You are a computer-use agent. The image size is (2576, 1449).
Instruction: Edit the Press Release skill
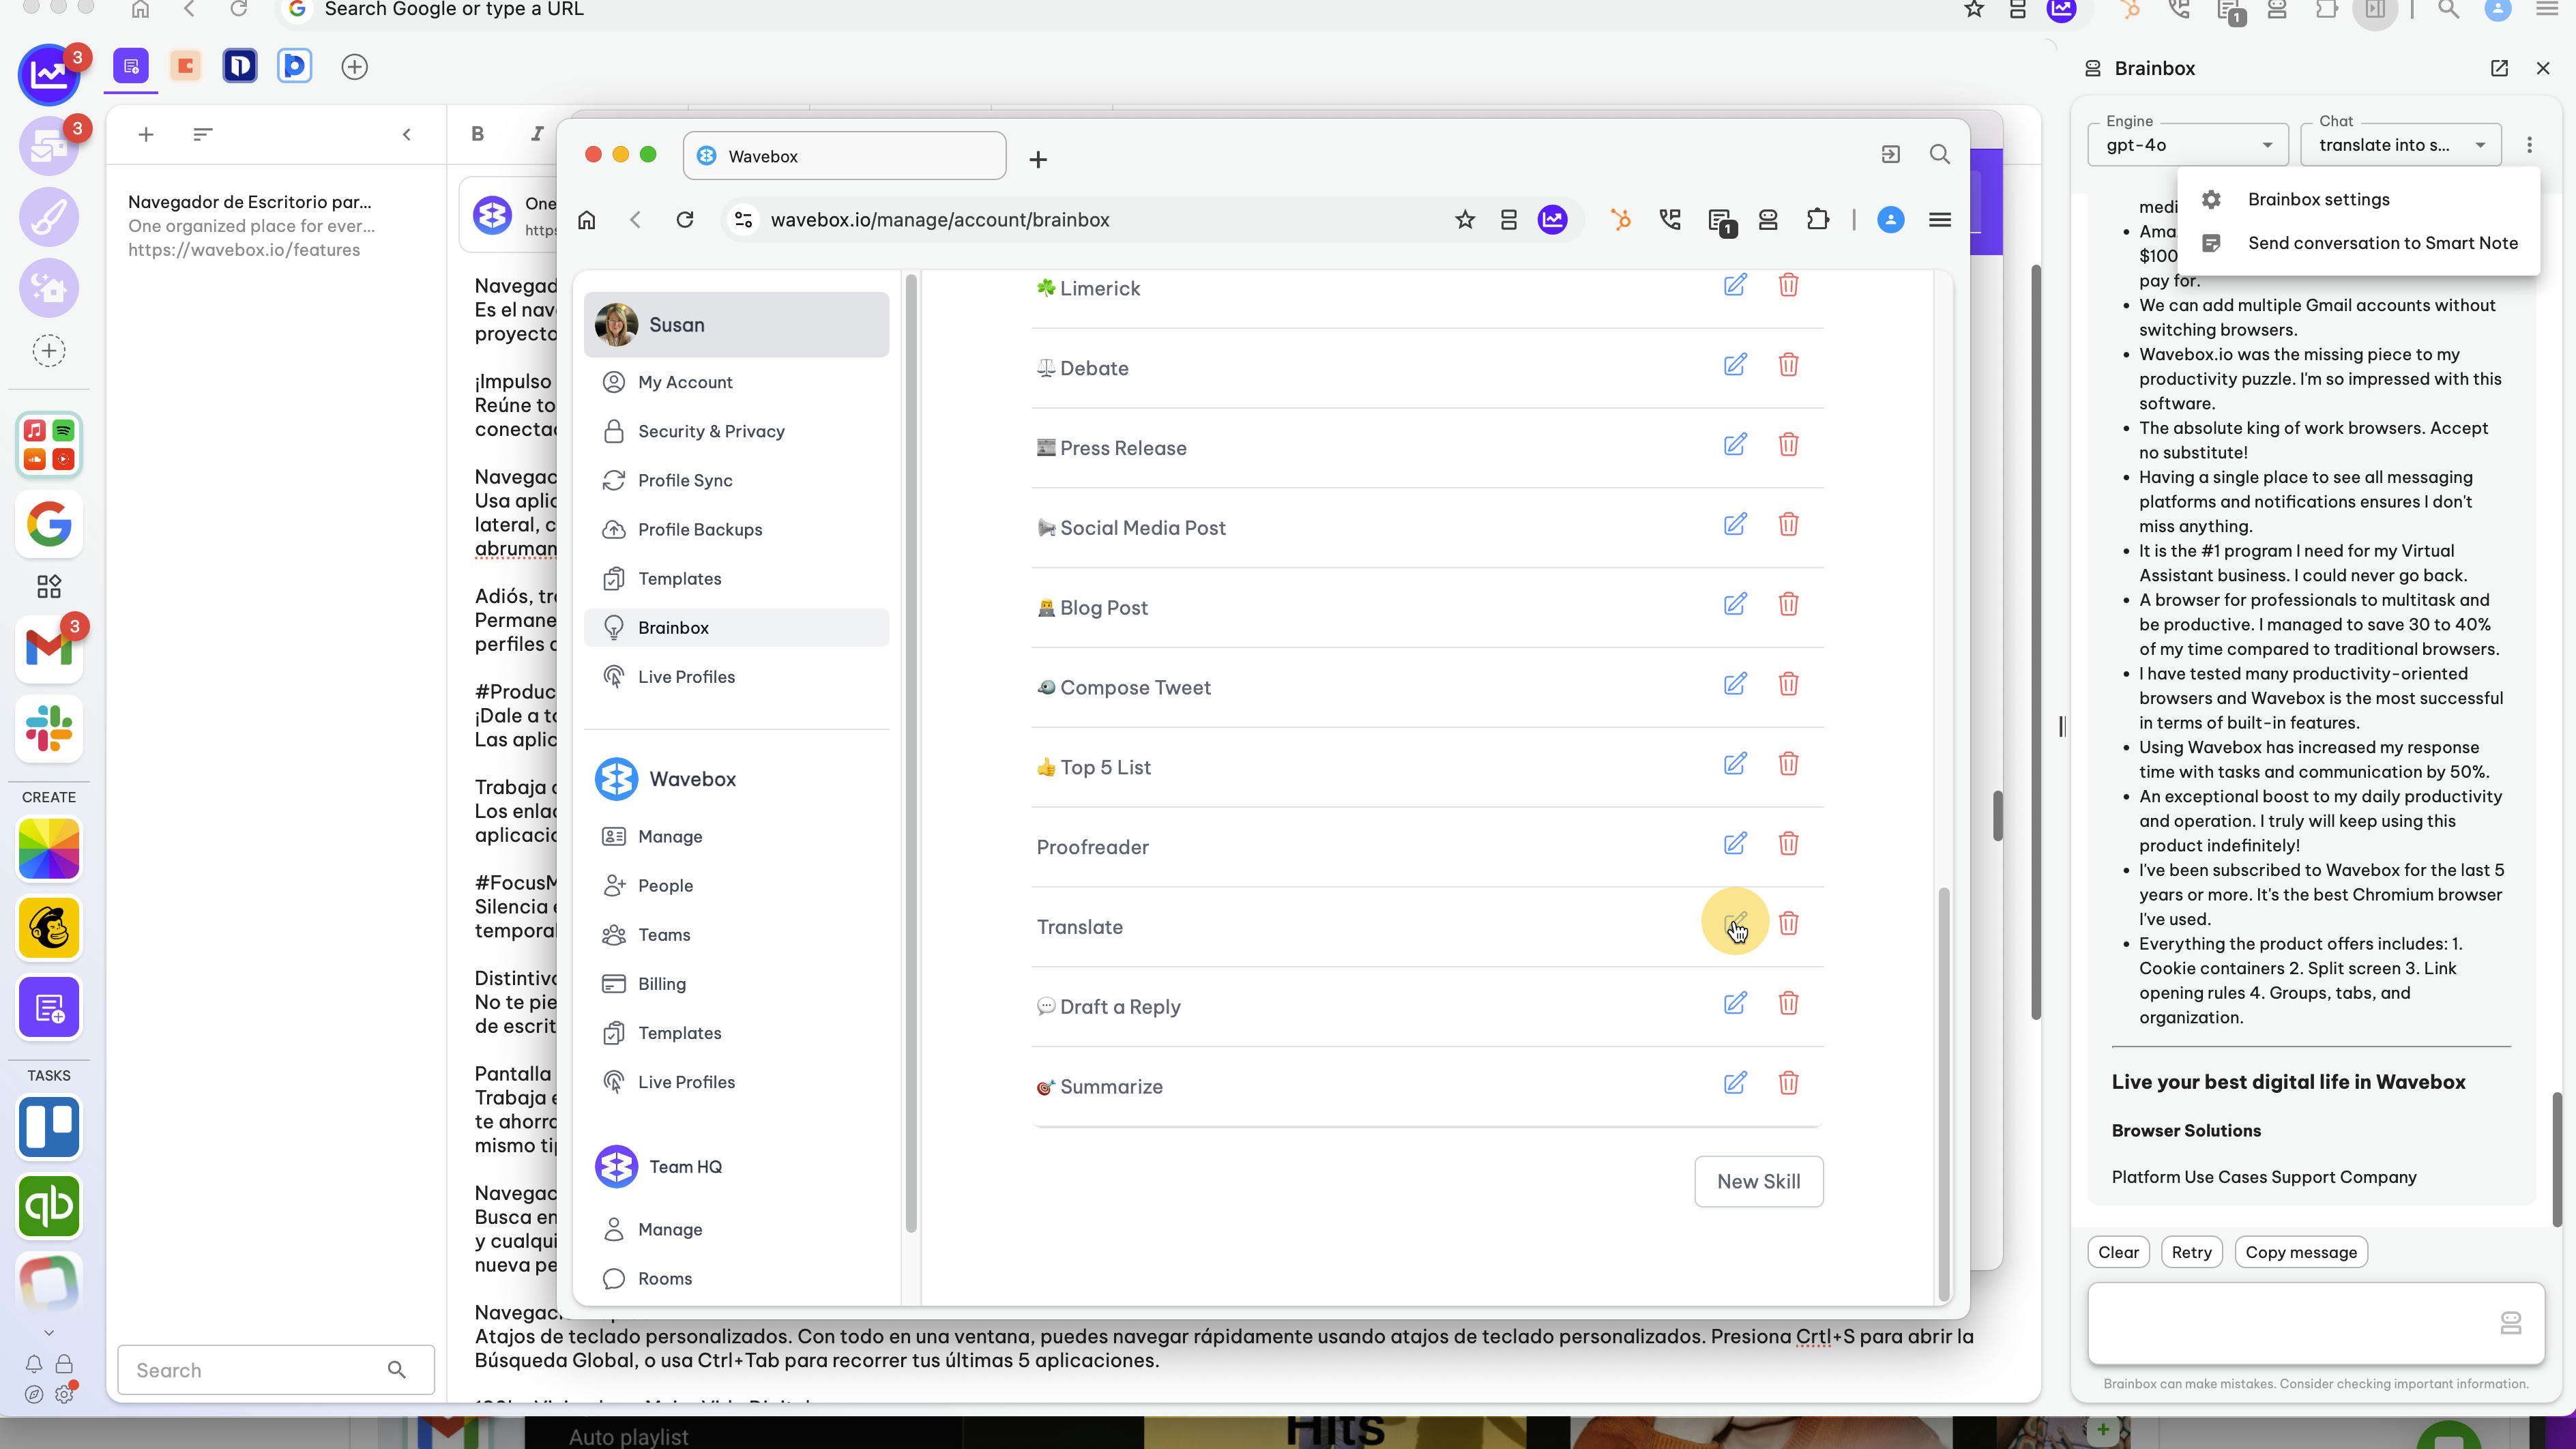click(1735, 445)
